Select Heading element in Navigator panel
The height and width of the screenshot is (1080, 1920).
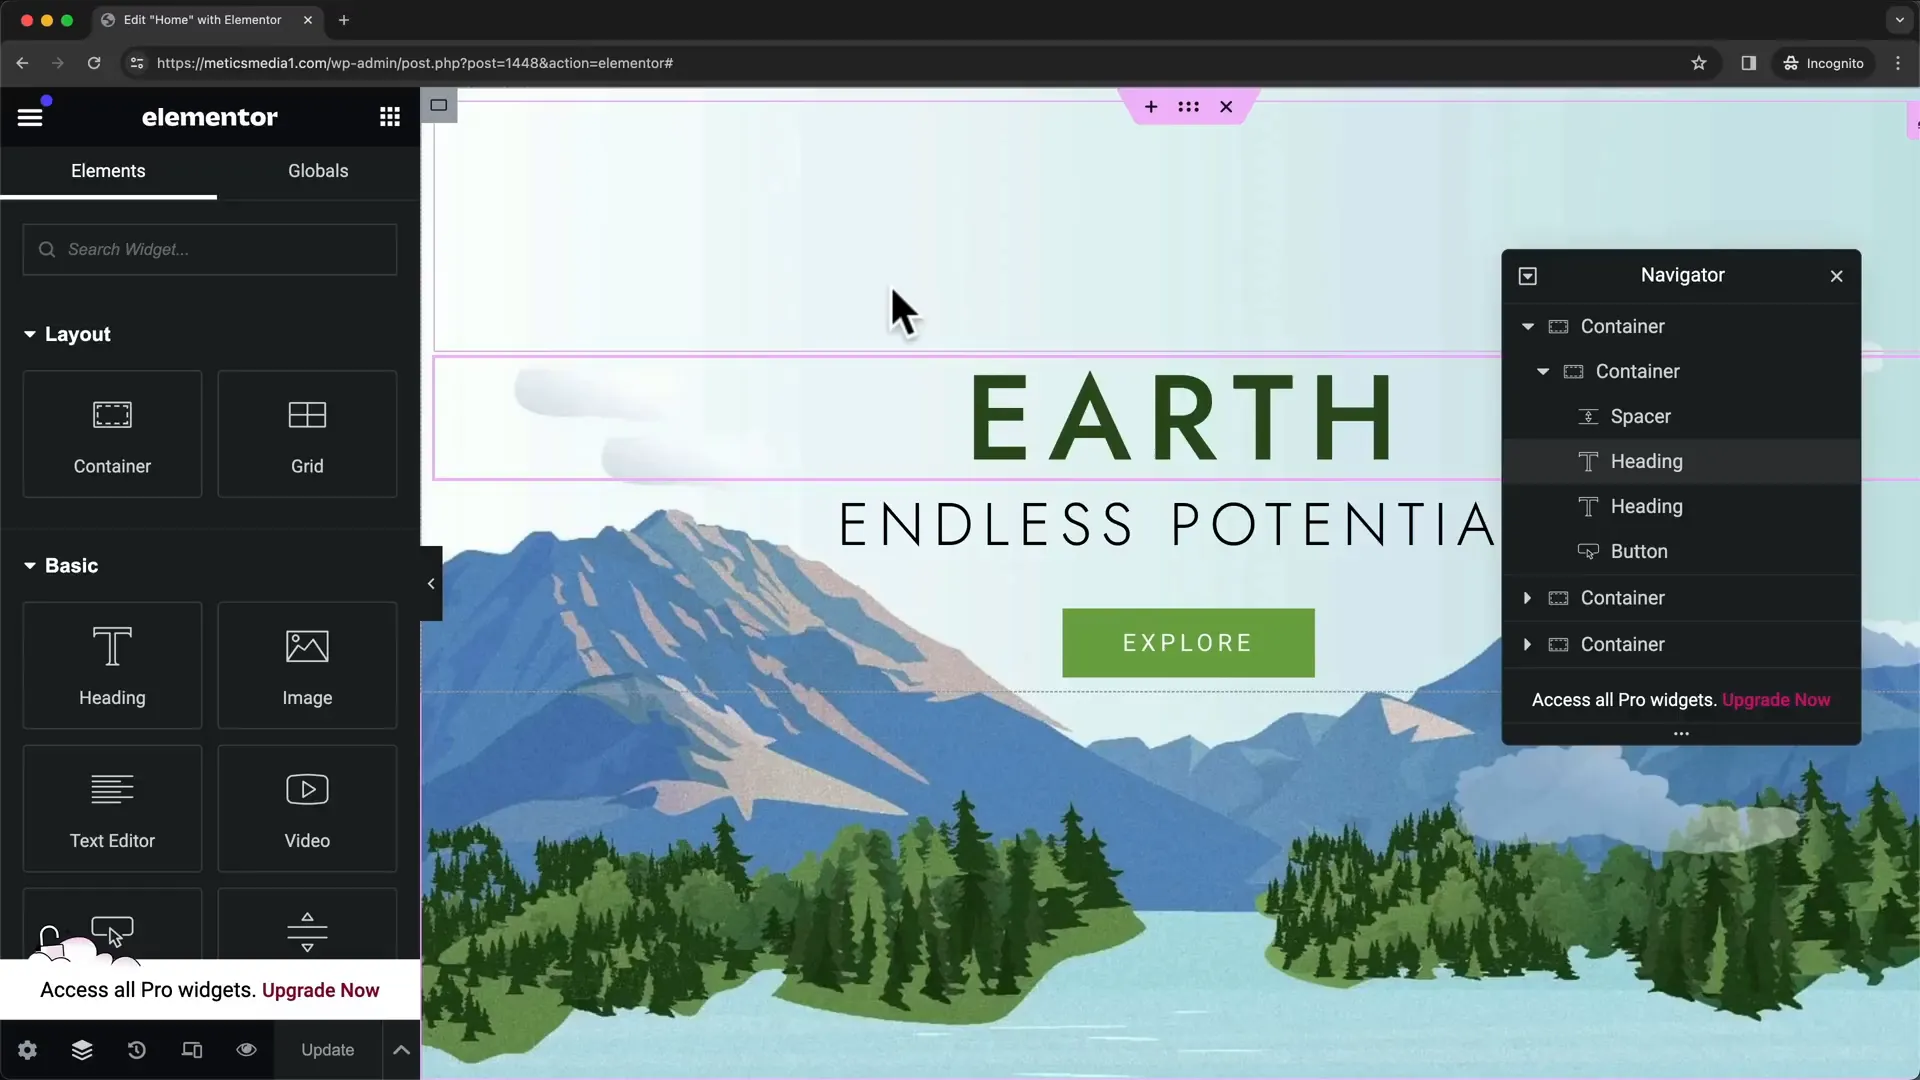[x=1646, y=460]
